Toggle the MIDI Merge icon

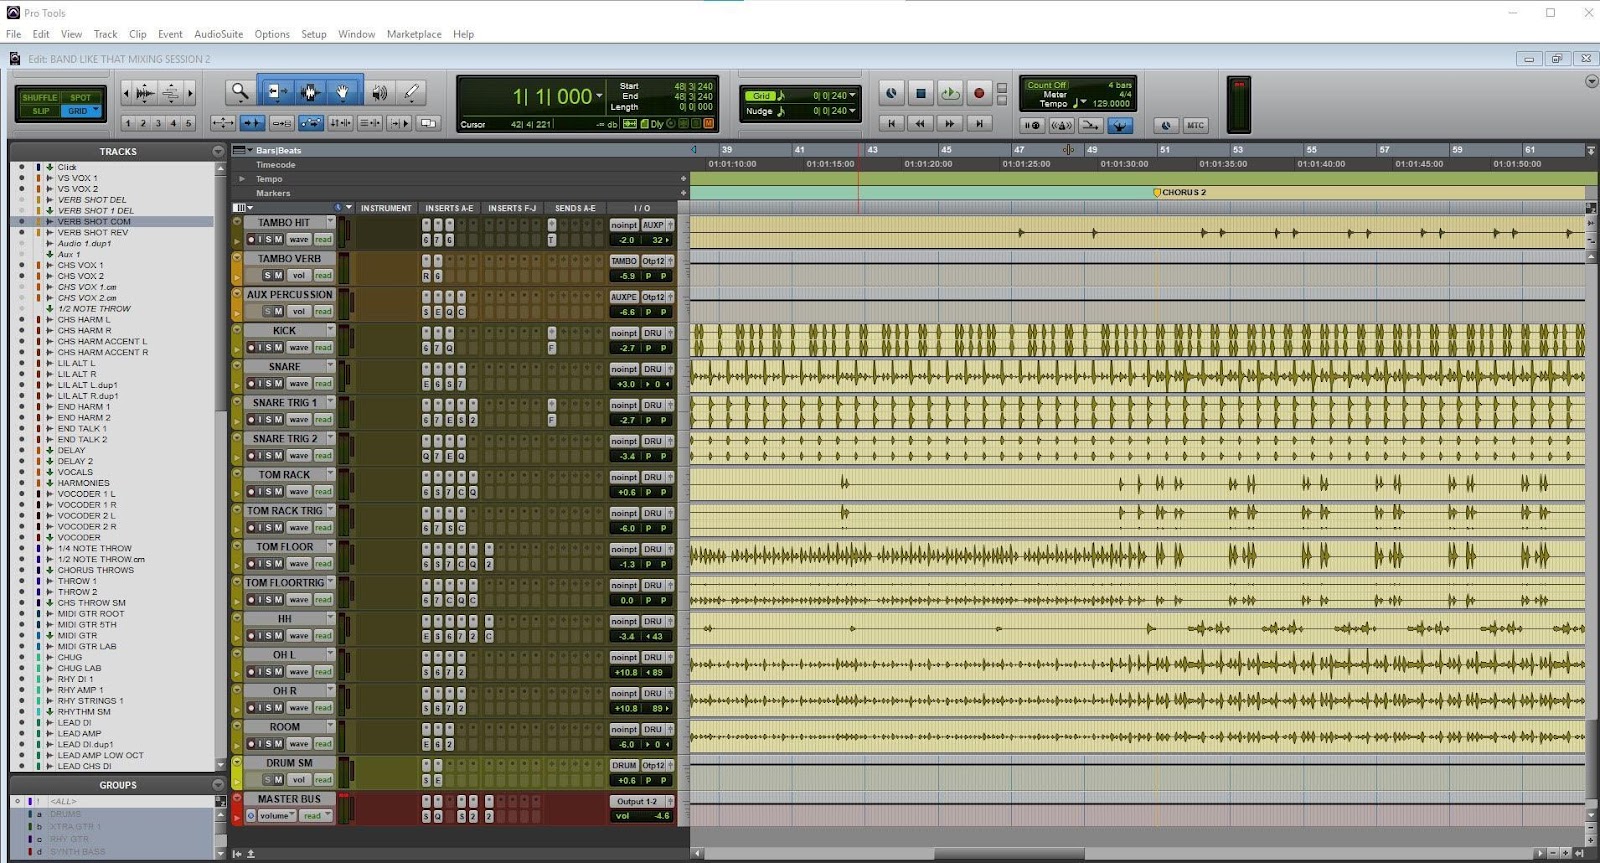tap(1091, 125)
